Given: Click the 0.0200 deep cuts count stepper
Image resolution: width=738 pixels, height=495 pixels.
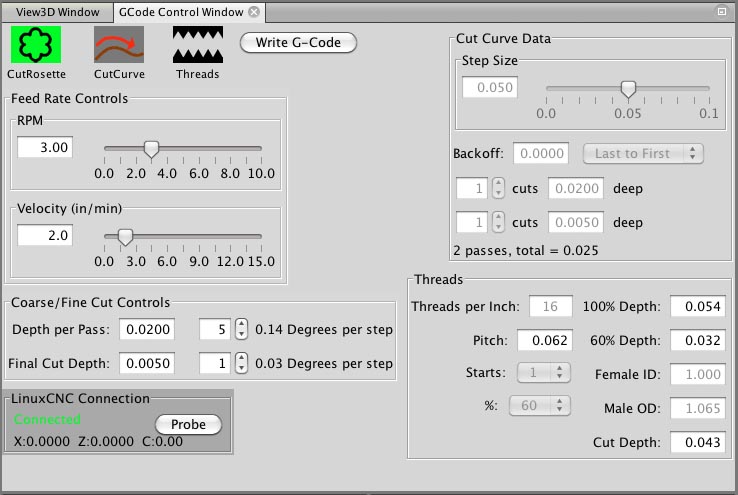Looking at the screenshot, I should coord(499,188).
